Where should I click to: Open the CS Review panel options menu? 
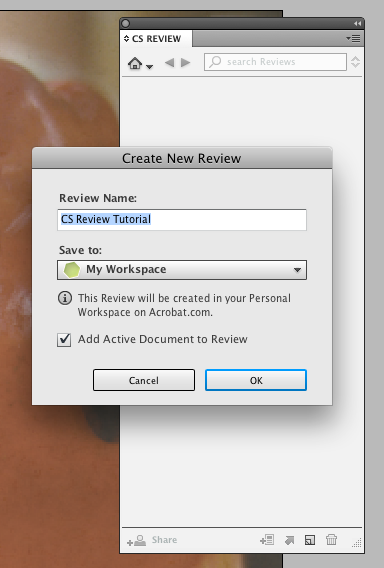(353, 38)
